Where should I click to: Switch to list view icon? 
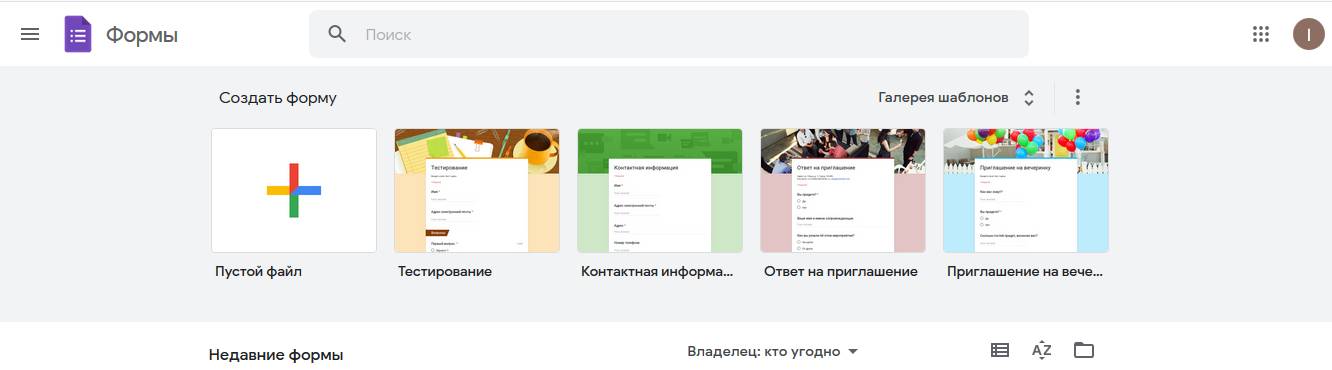click(999, 350)
